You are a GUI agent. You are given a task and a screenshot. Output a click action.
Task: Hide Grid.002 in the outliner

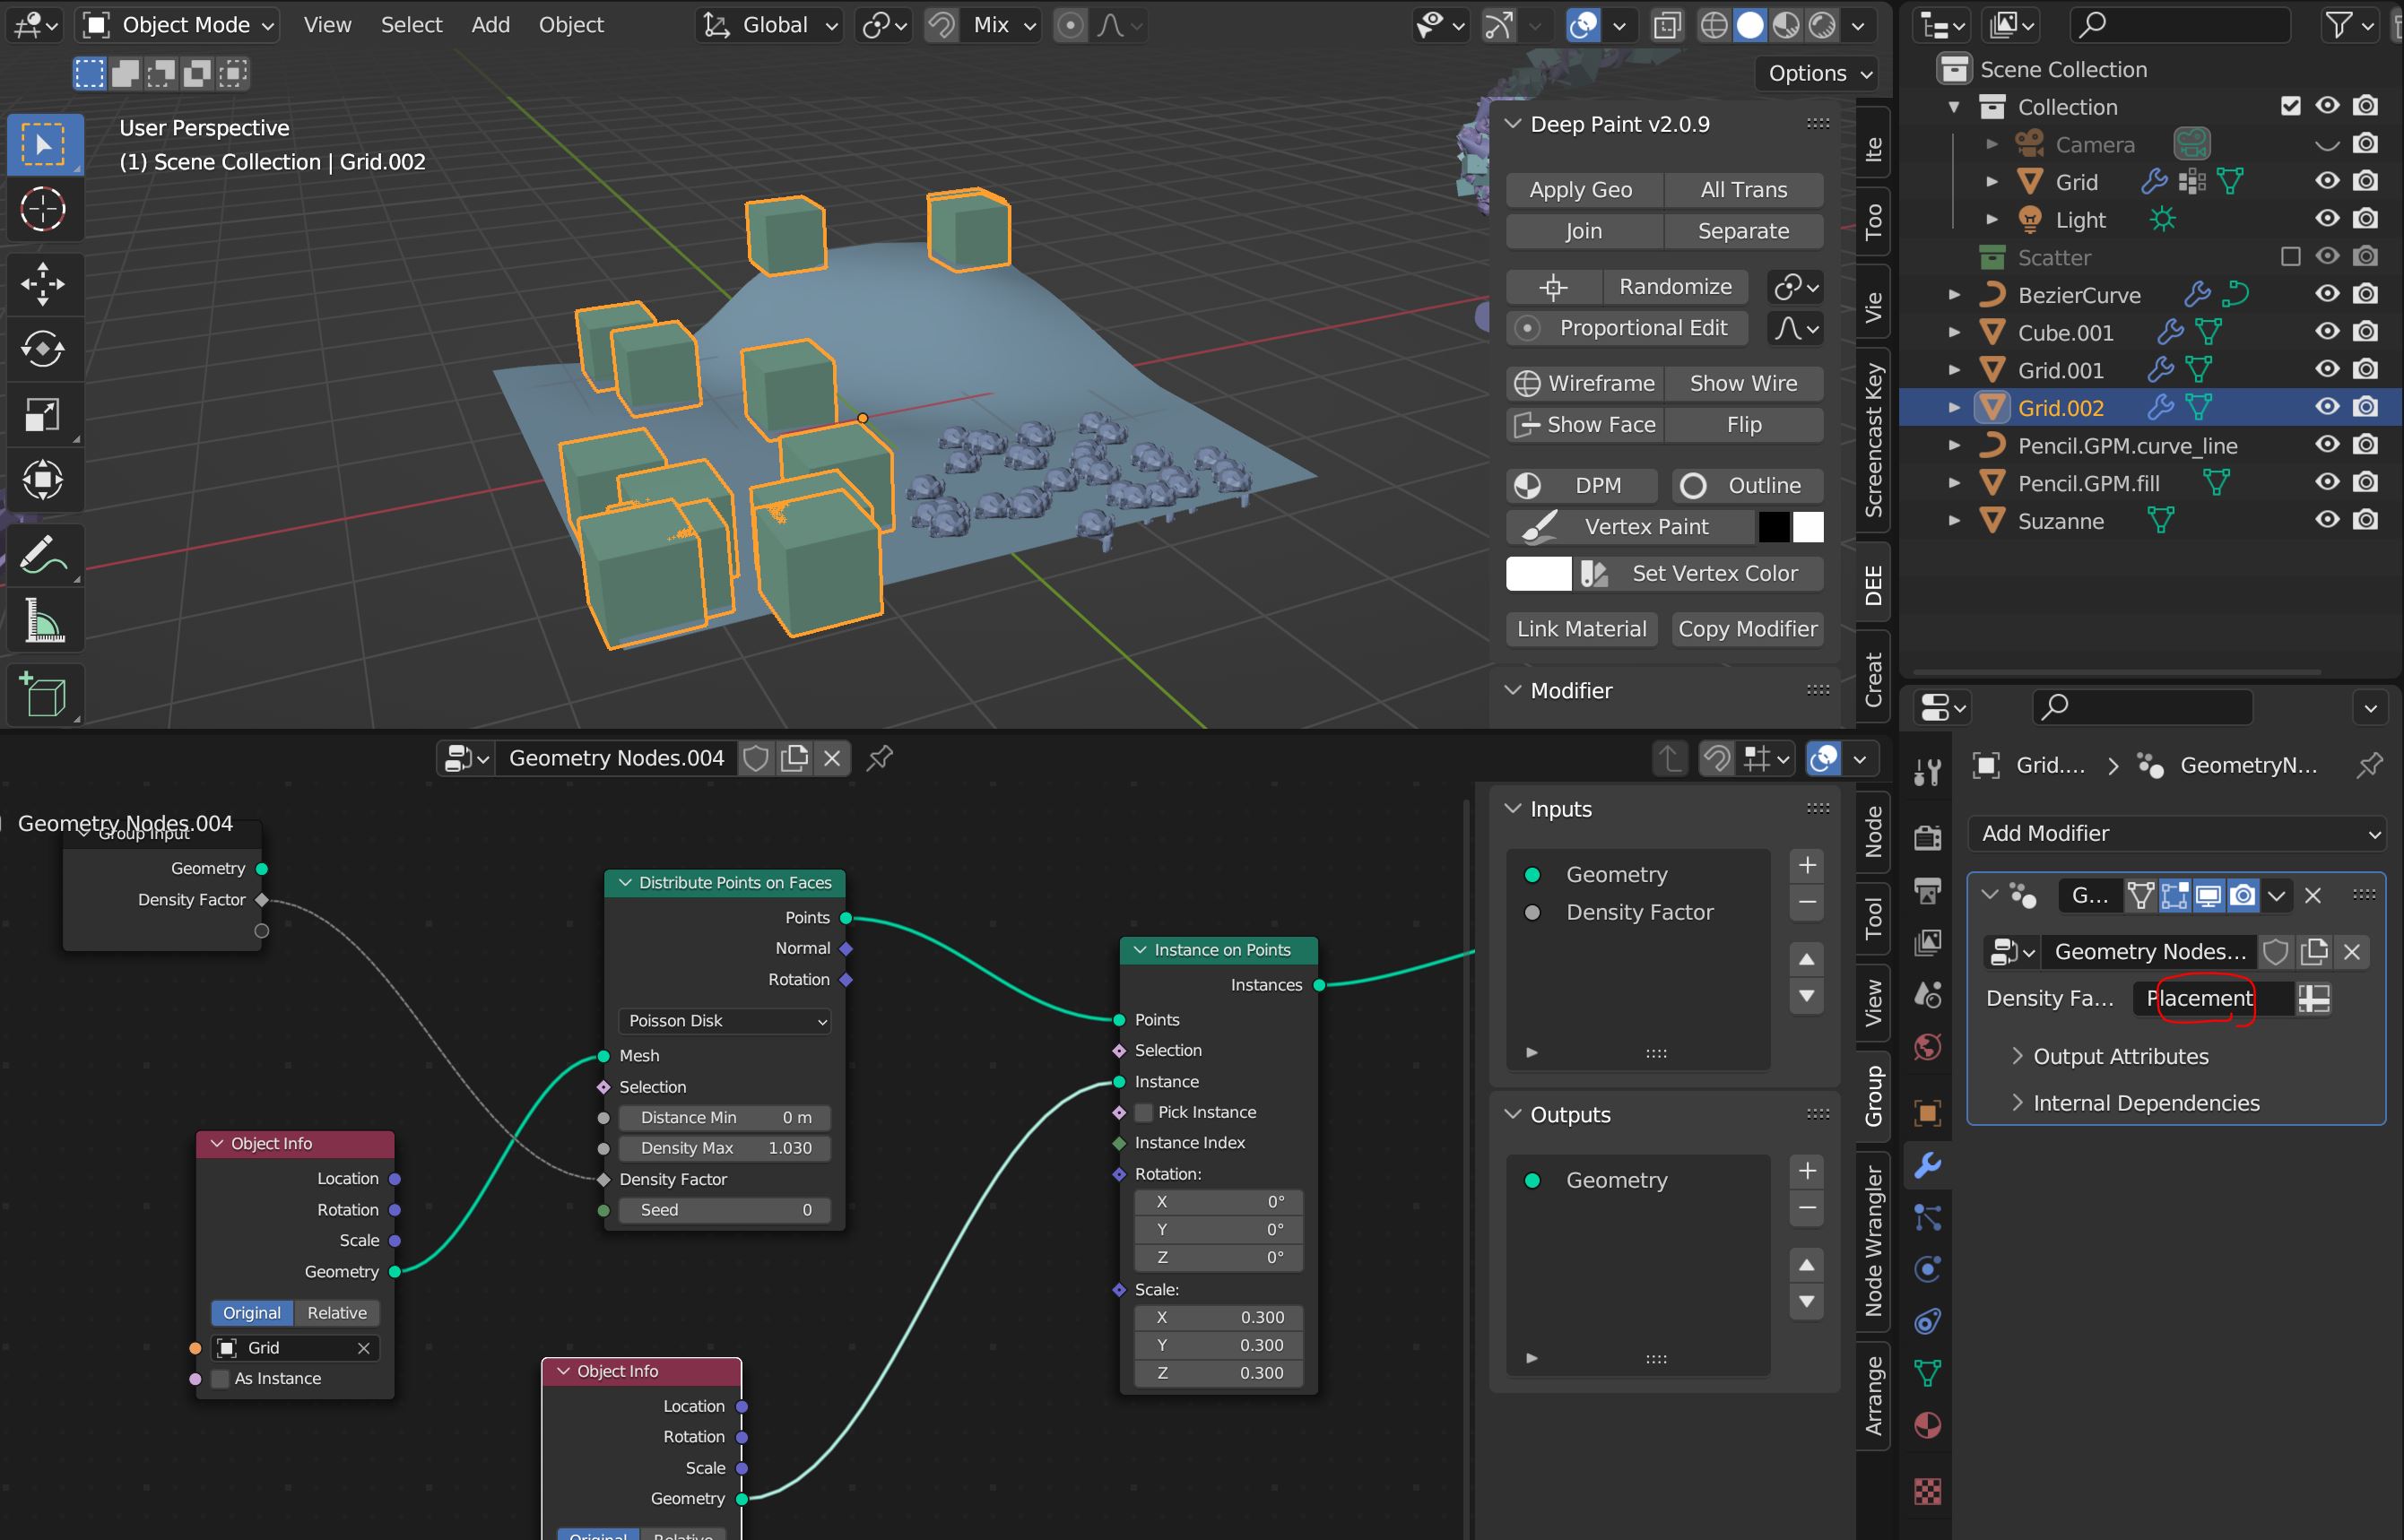pyautogui.click(x=2327, y=407)
